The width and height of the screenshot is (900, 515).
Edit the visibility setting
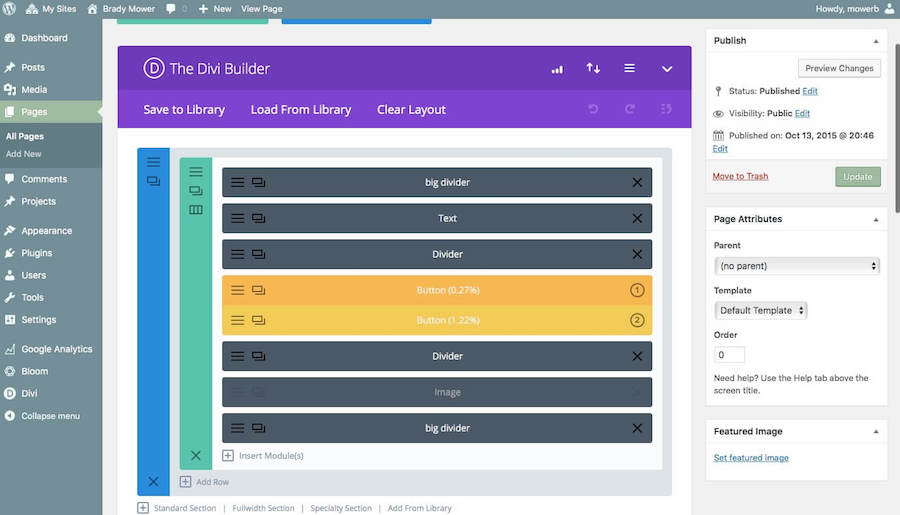[802, 114]
